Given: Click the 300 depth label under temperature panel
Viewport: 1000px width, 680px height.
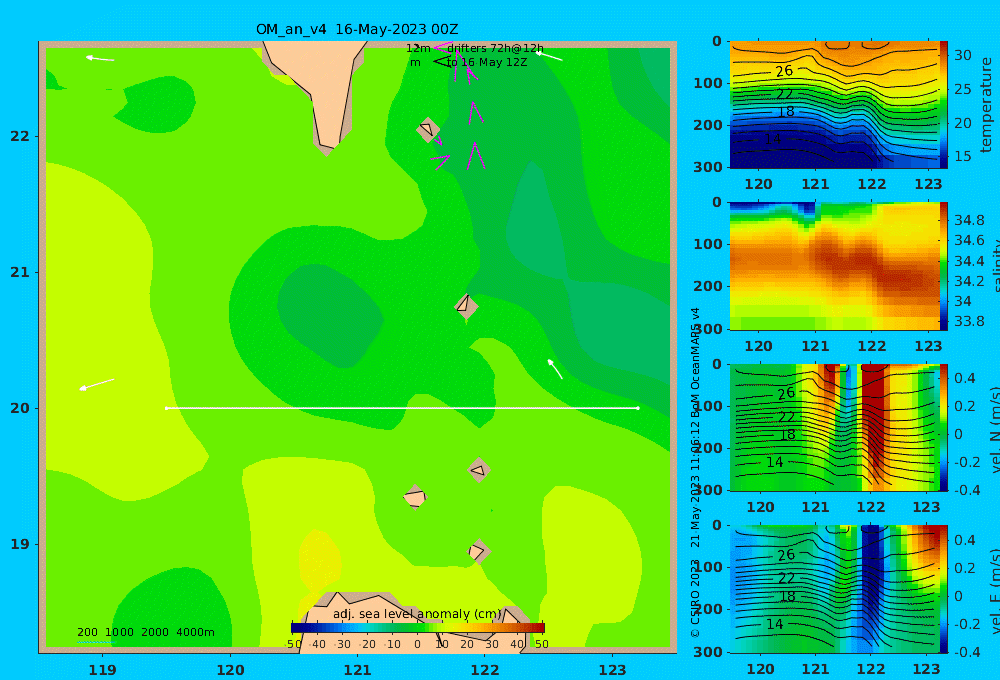Looking at the screenshot, I should click(x=708, y=167).
